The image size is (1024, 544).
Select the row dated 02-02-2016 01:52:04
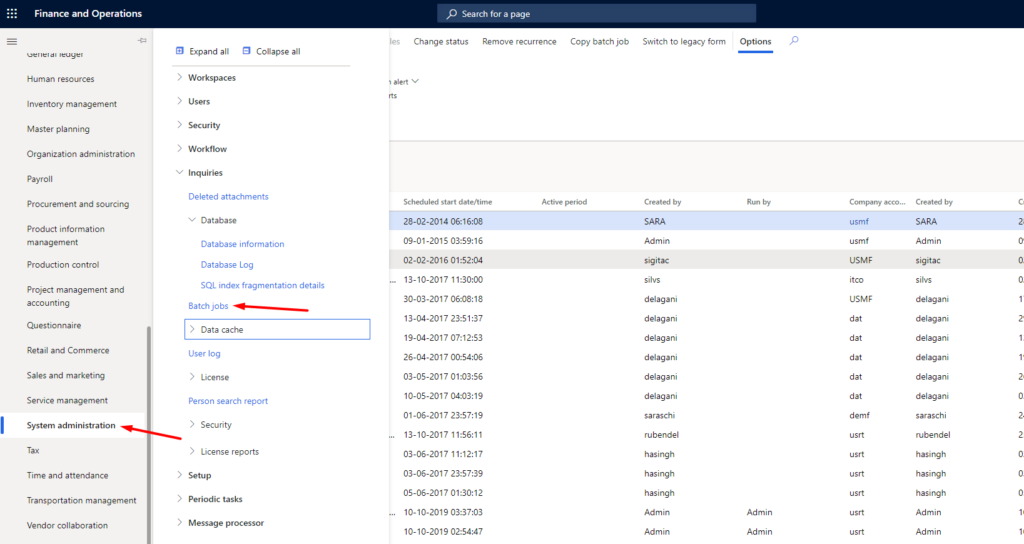click(x=707, y=260)
